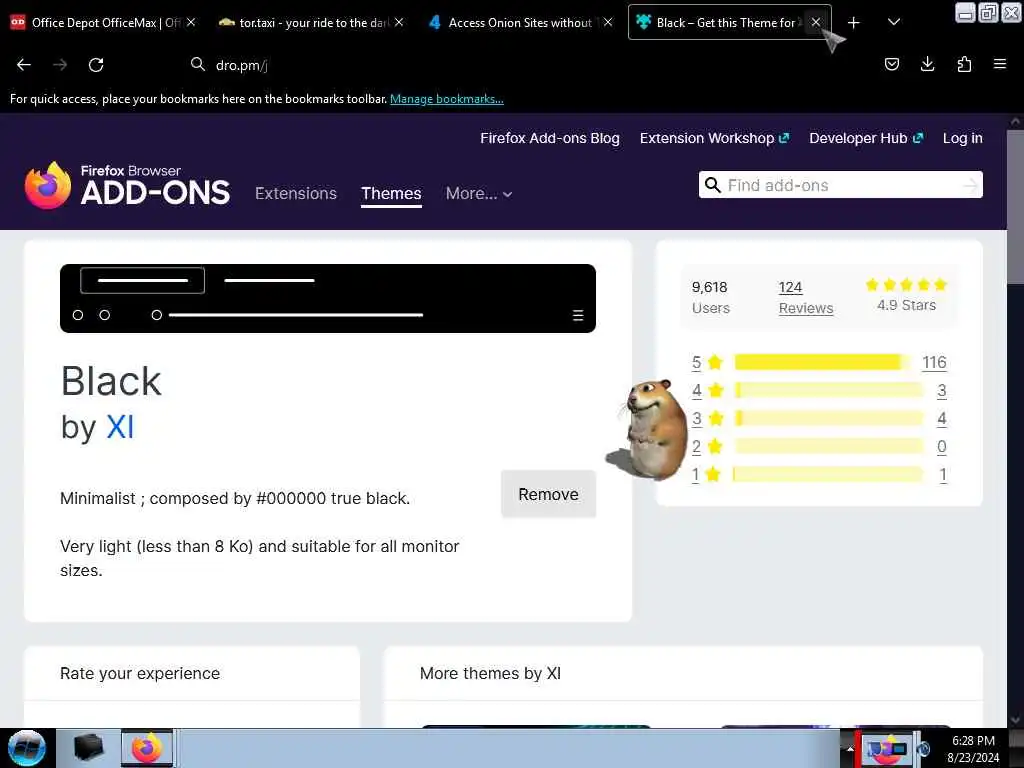Click the Black theme preview image
The height and width of the screenshot is (768, 1024).
pos(328,298)
